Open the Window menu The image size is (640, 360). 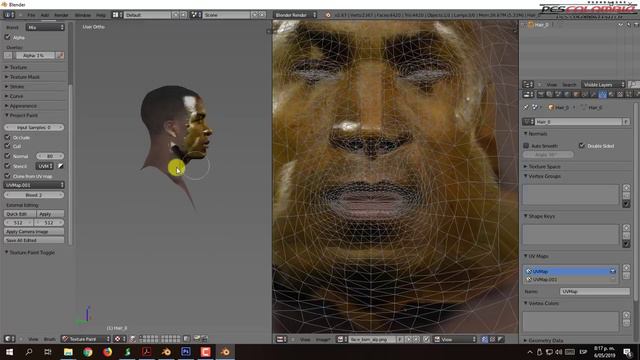click(x=82, y=15)
